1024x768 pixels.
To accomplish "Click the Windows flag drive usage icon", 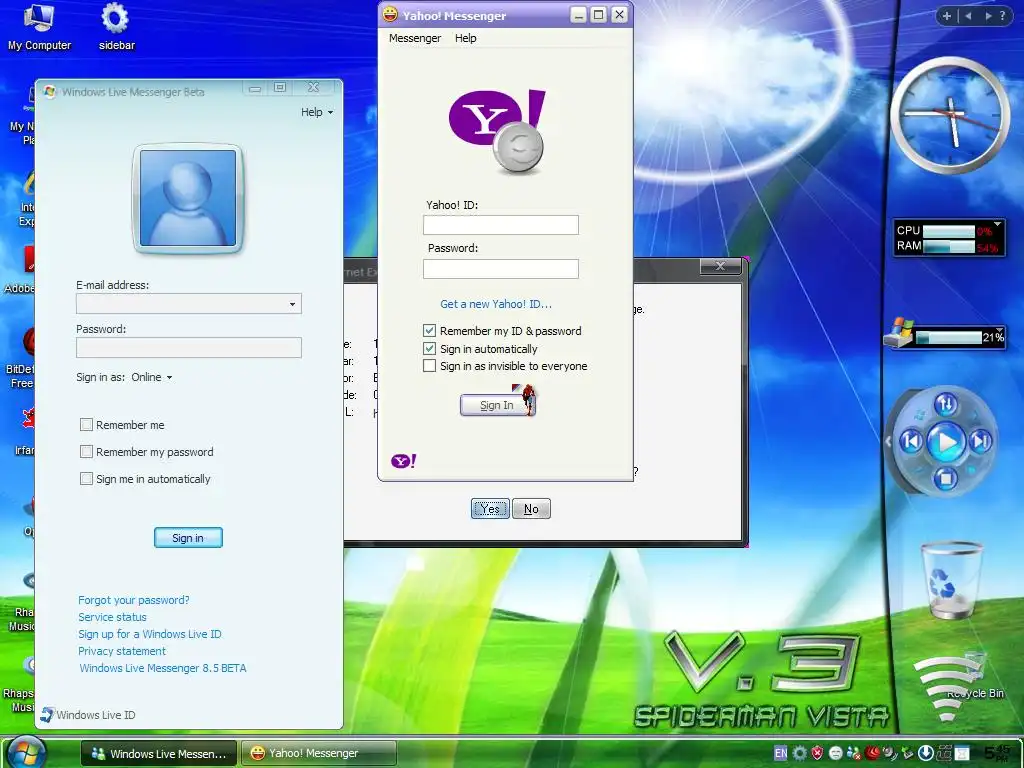I will (x=899, y=333).
